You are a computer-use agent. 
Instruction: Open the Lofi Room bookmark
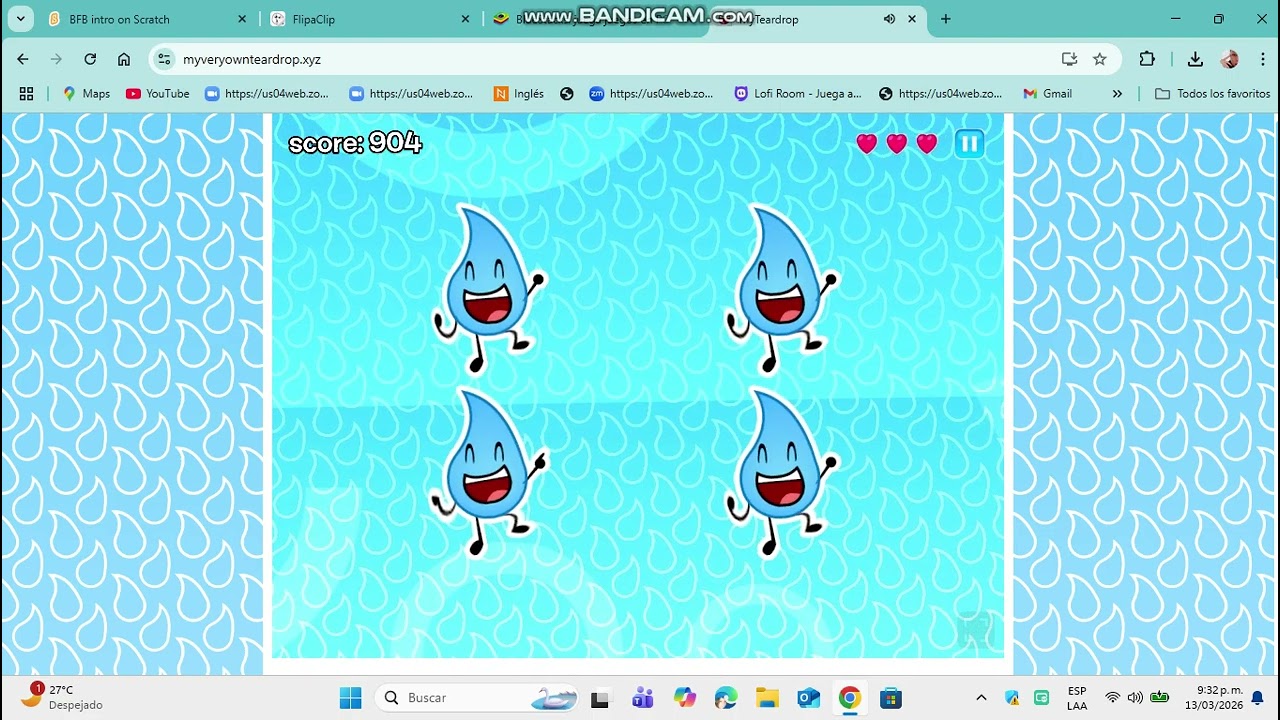coord(798,93)
